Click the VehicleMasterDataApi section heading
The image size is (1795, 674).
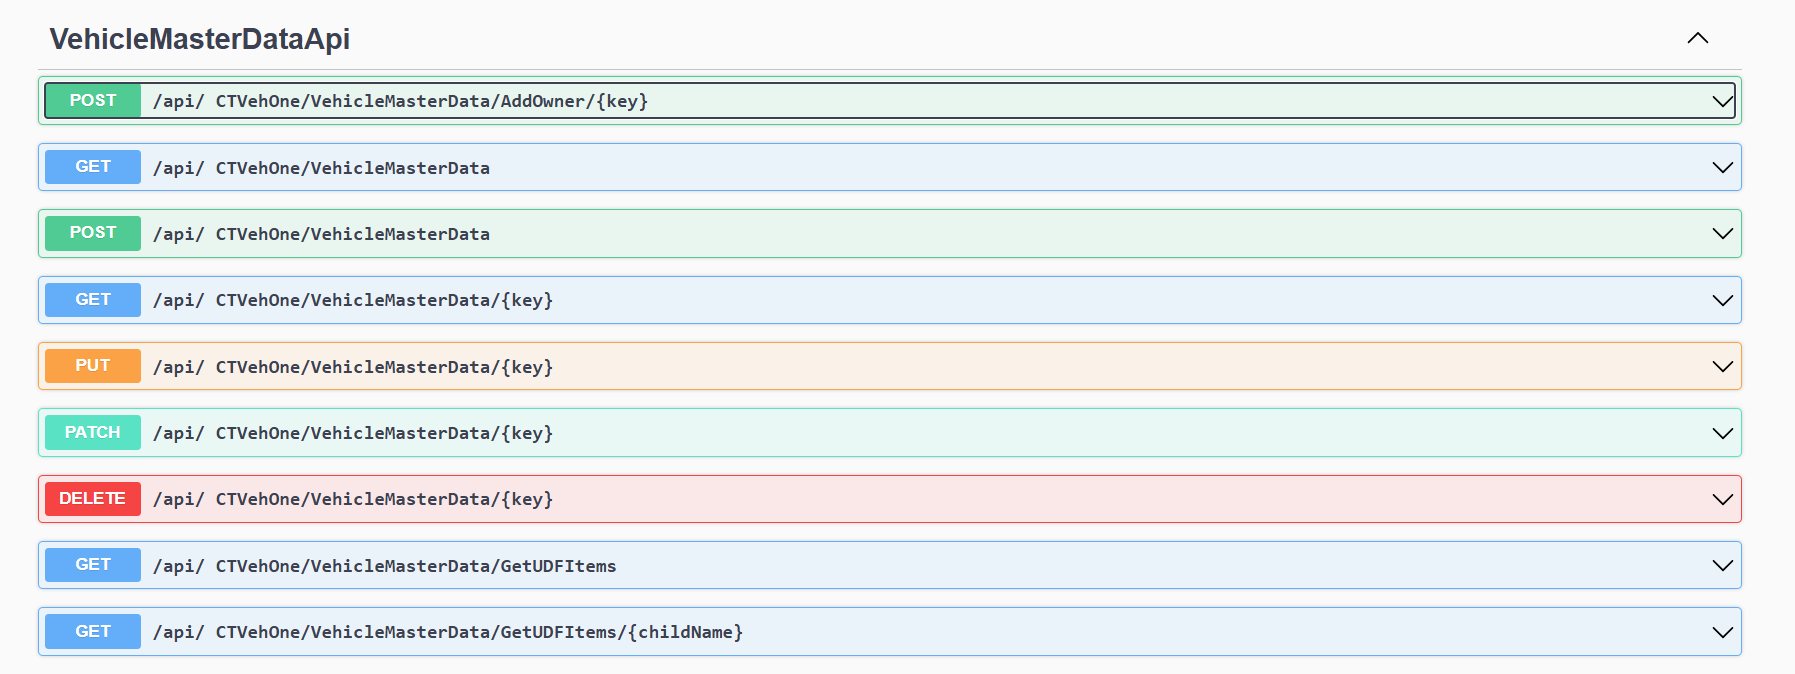click(200, 39)
